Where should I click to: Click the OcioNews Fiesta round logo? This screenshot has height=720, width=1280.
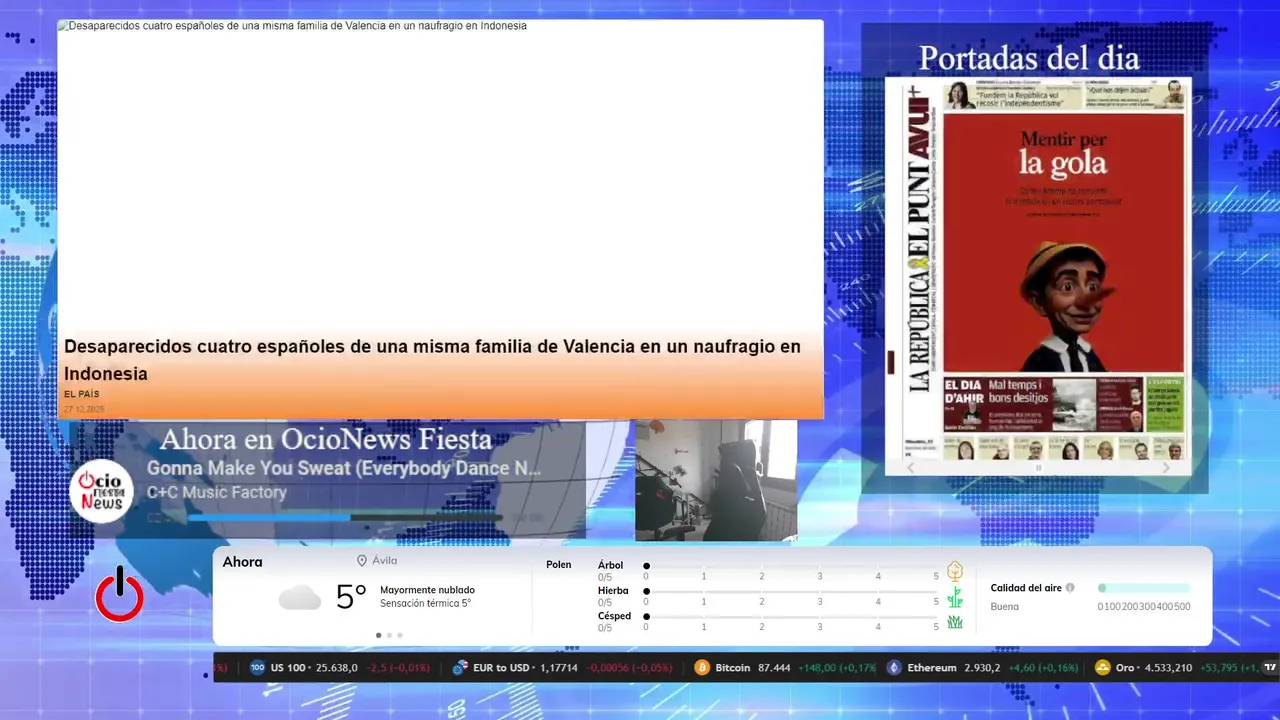pos(101,491)
